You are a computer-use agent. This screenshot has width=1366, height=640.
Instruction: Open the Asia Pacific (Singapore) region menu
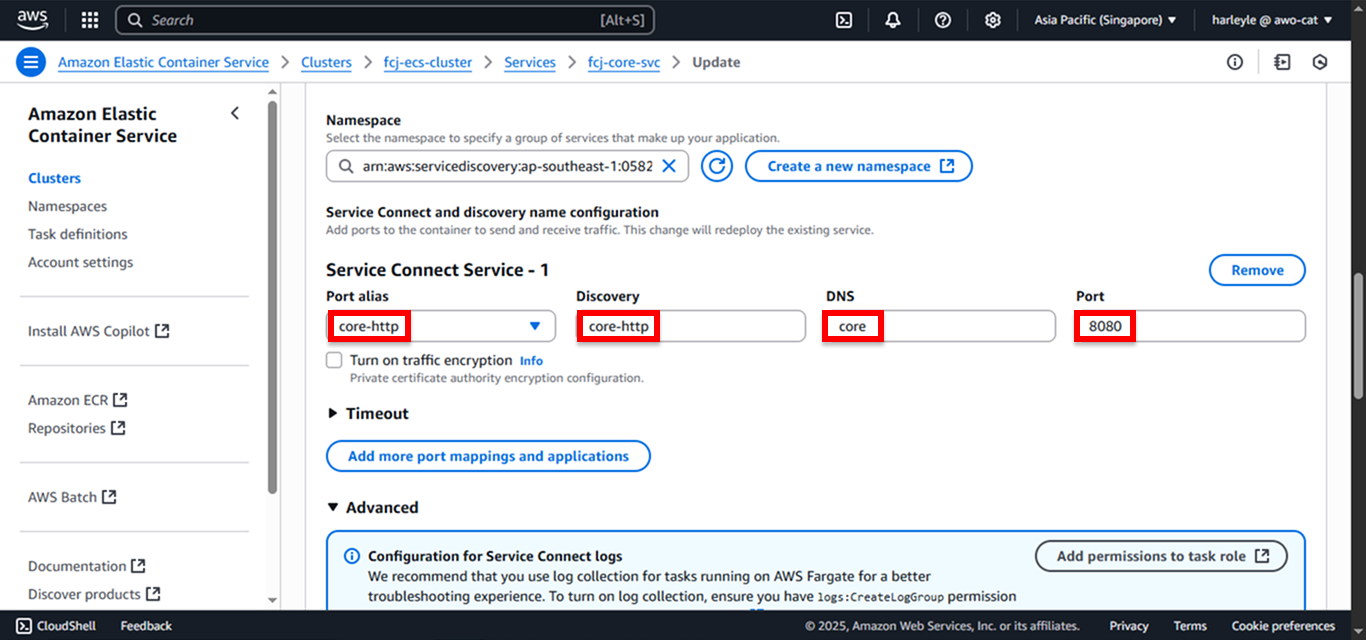pyautogui.click(x=1105, y=20)
